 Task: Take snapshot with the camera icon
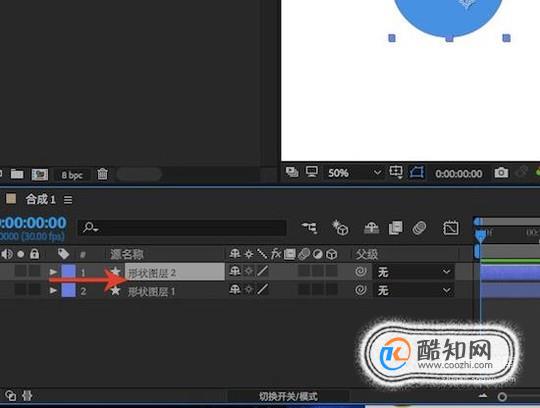pos(501,172)
